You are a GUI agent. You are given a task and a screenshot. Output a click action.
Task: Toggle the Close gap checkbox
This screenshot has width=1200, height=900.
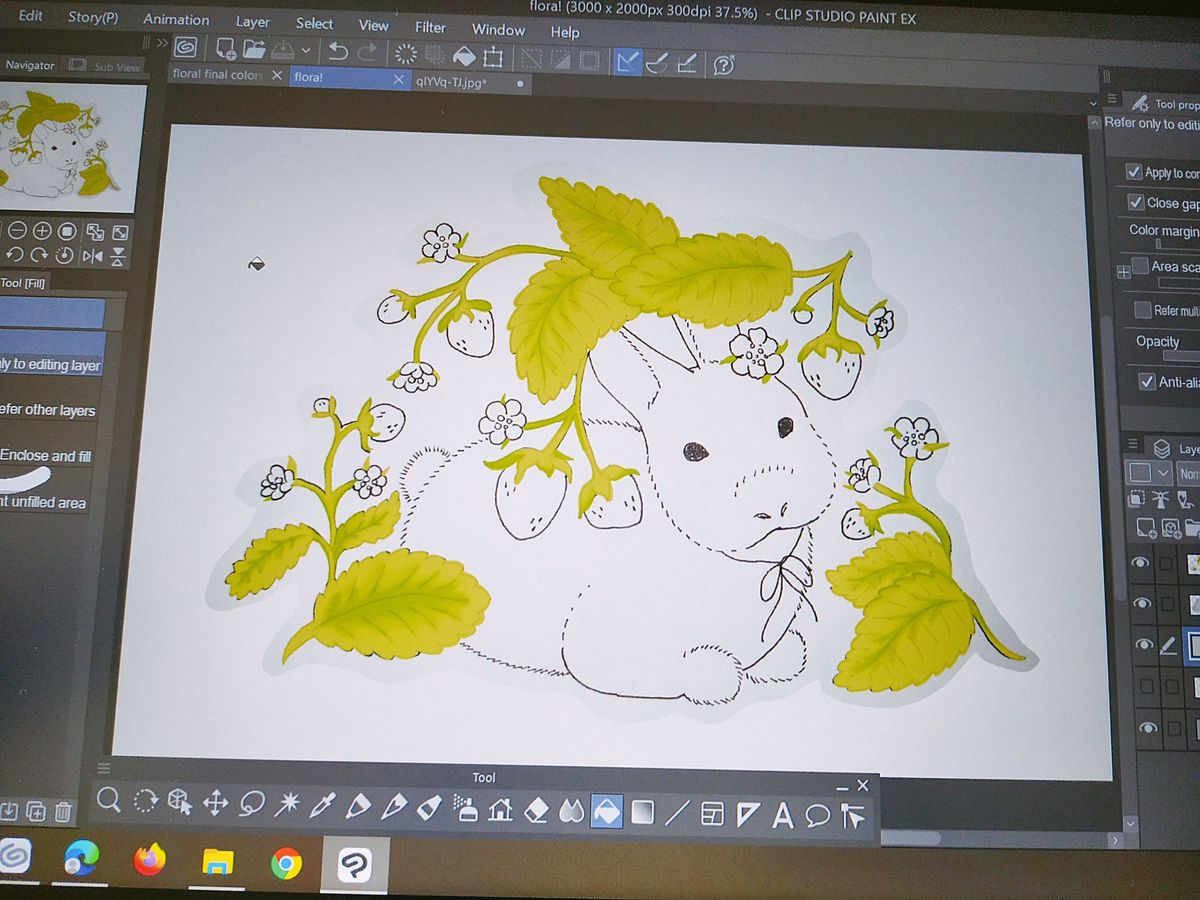coord(1135,202)
